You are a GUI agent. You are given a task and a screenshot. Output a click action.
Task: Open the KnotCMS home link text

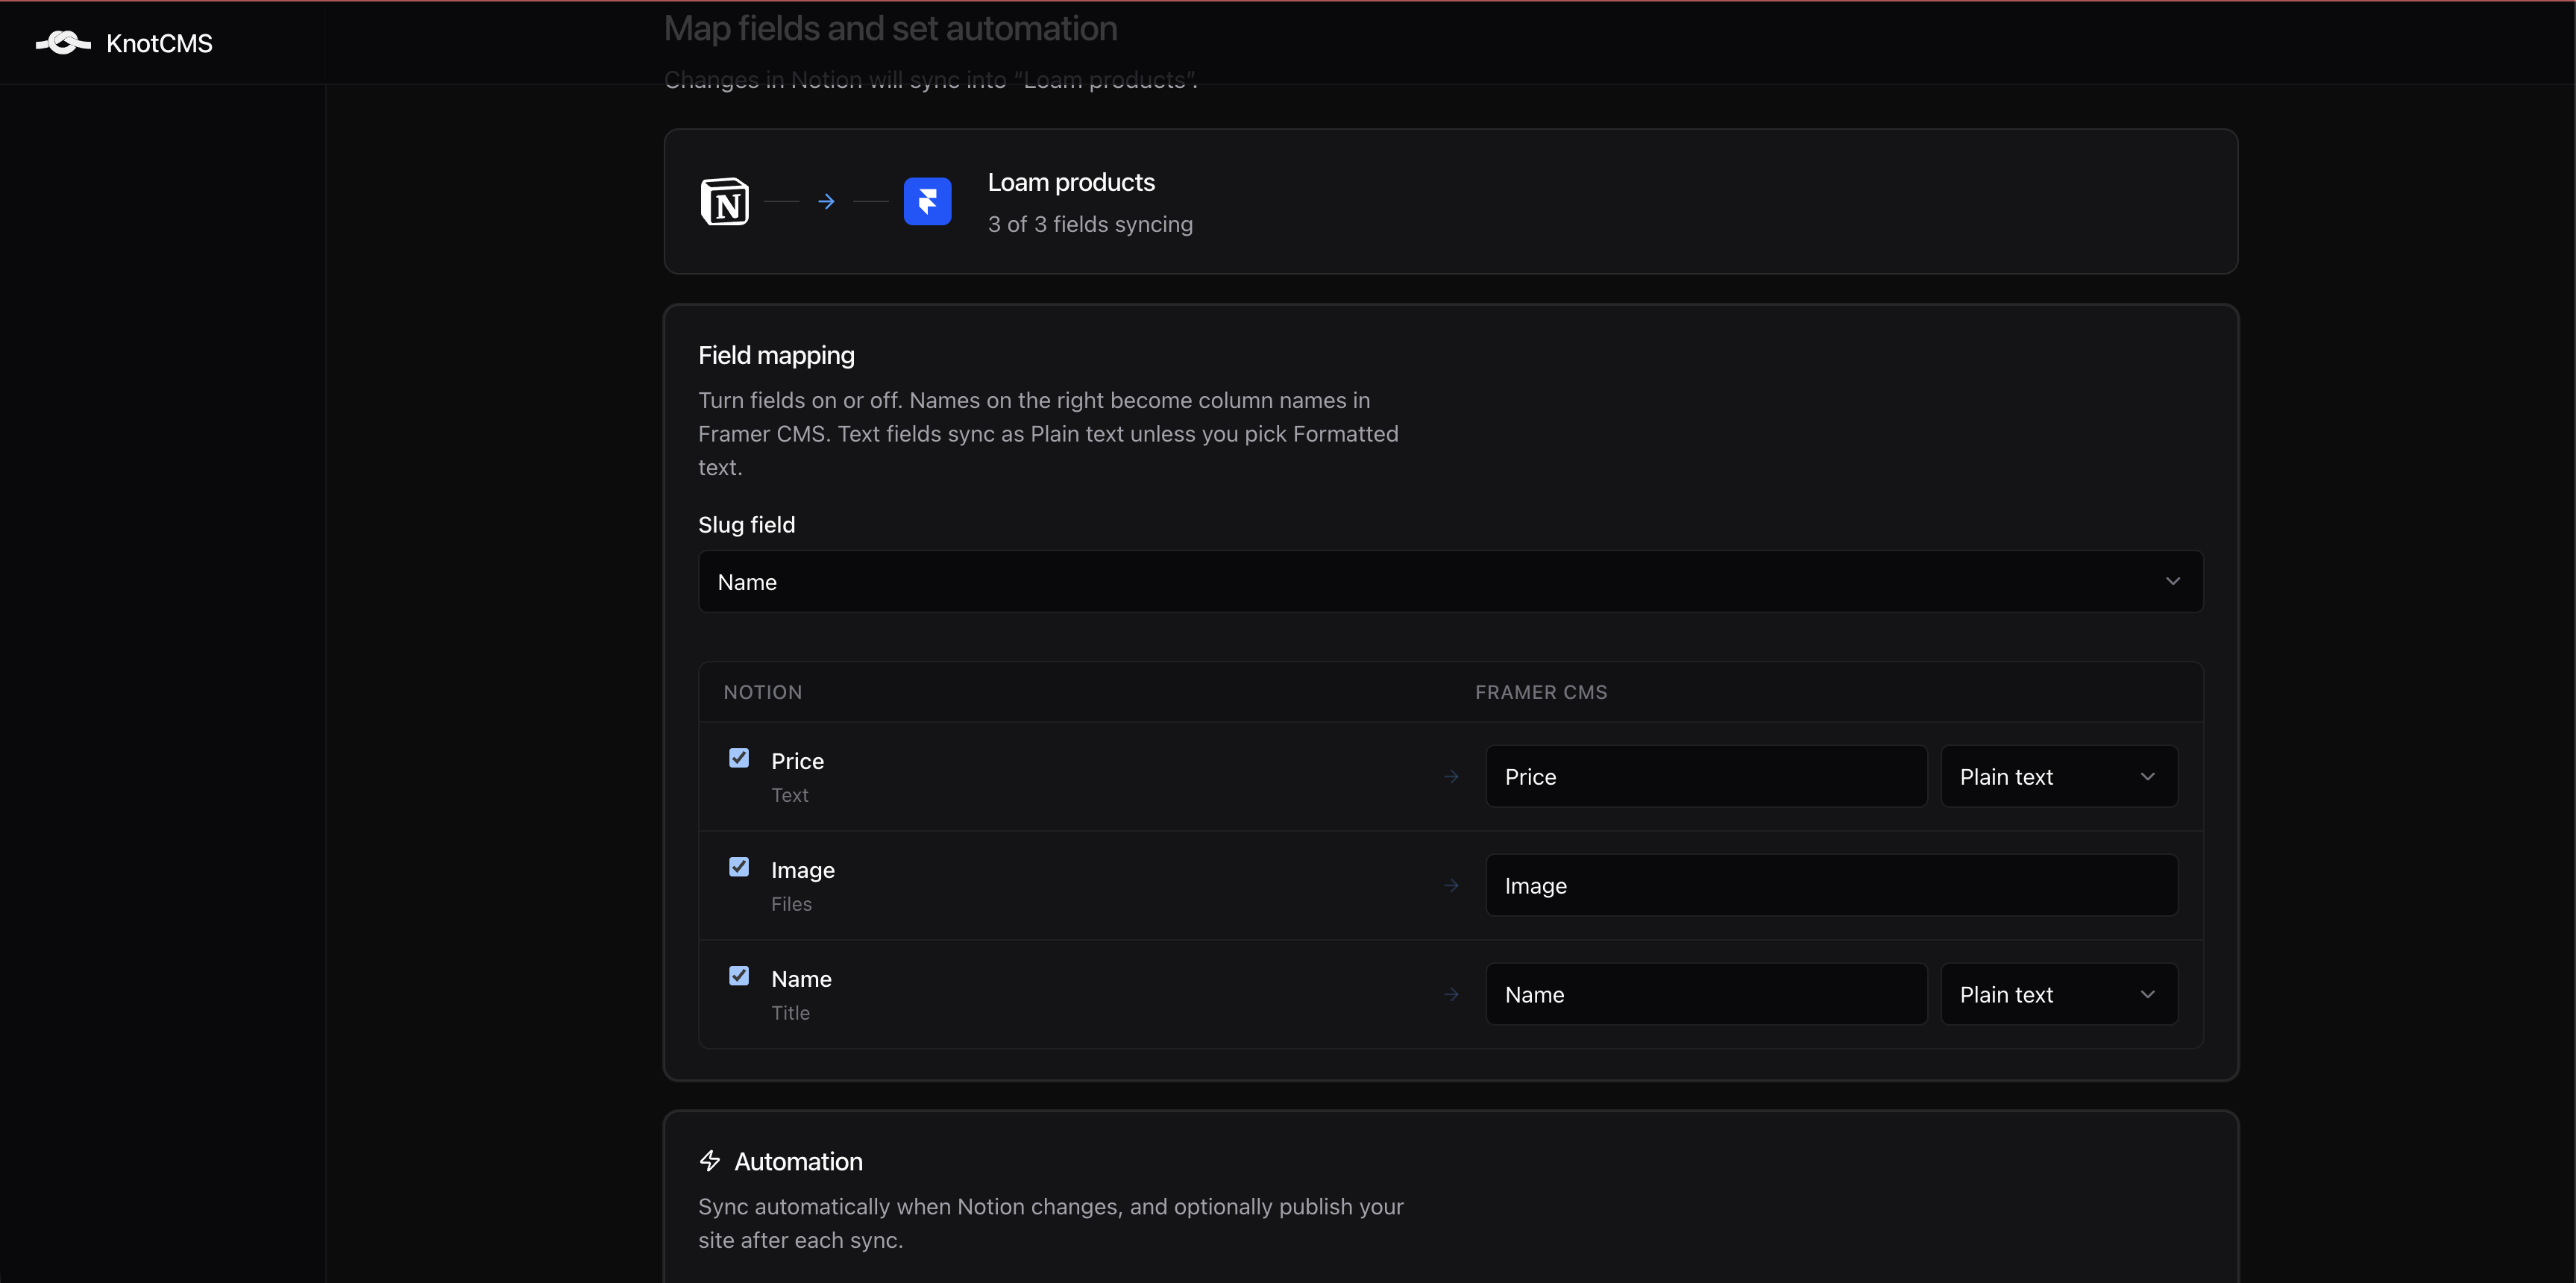coord(159,43)
